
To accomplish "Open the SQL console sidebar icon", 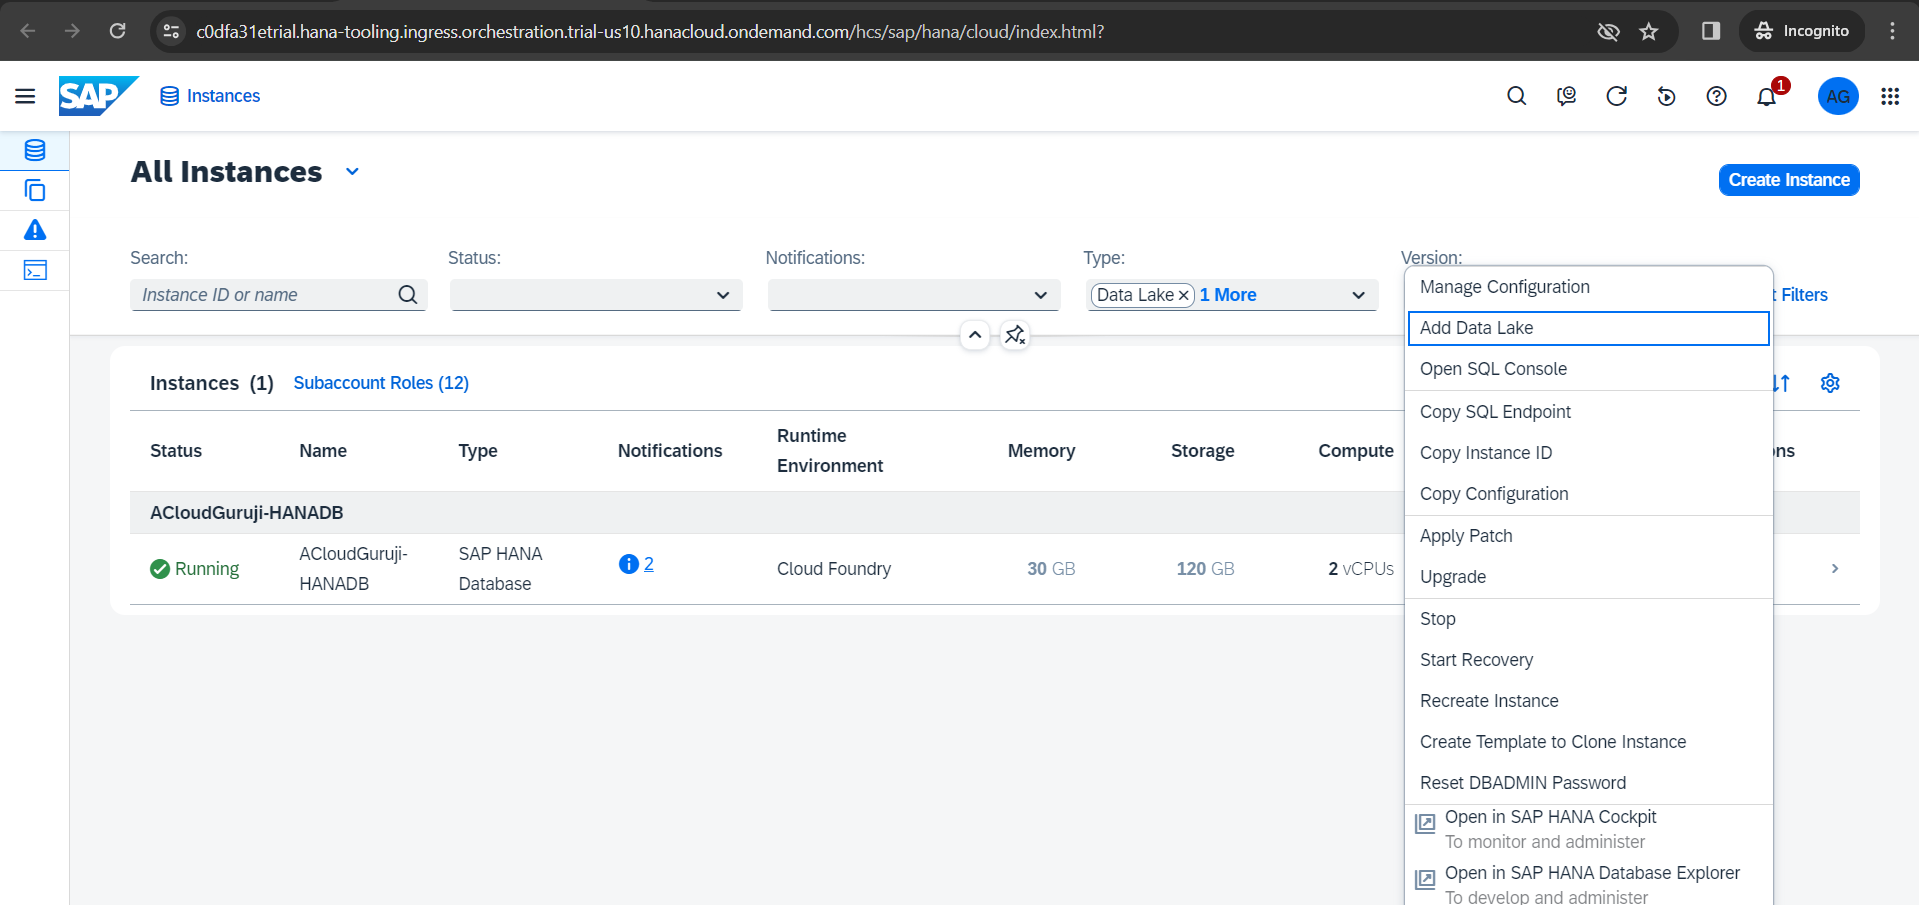I will click(35, 271).
